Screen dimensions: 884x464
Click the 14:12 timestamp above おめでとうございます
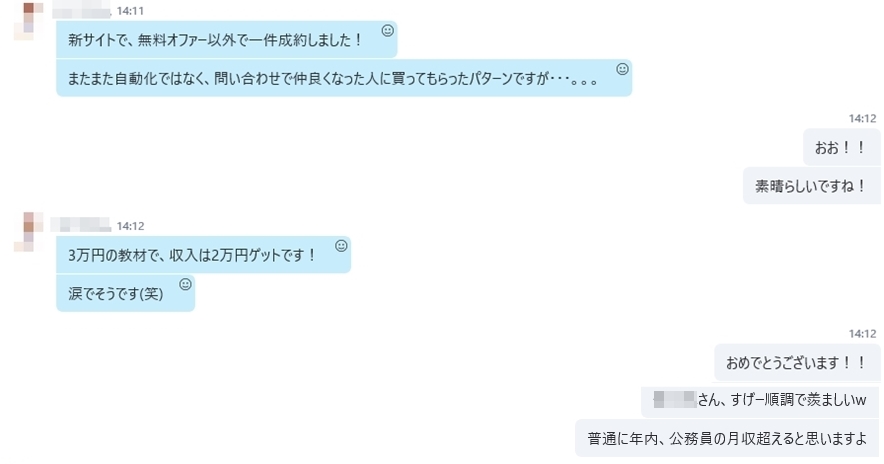pos(862,334)
